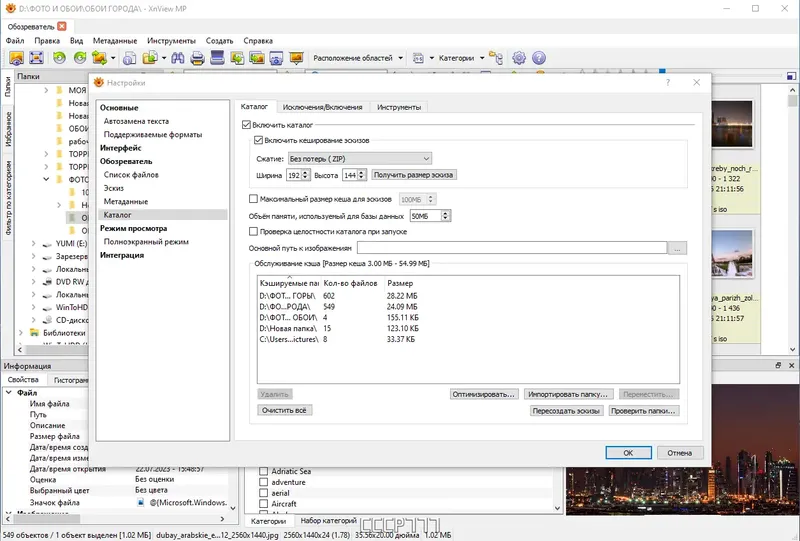Open the Инструменты menu

point(171,41)
